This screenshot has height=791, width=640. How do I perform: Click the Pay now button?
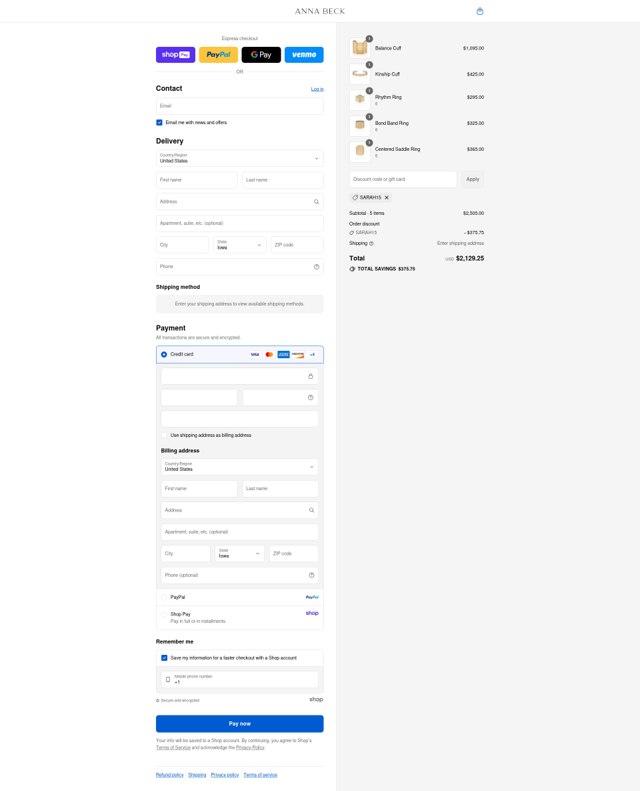[240, 723]
